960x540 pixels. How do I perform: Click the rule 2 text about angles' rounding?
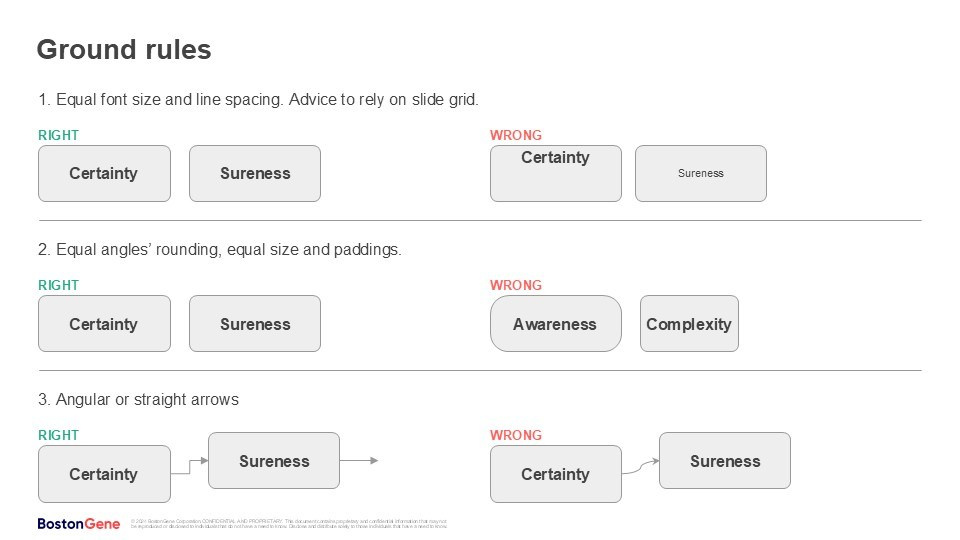click(220, 250)
